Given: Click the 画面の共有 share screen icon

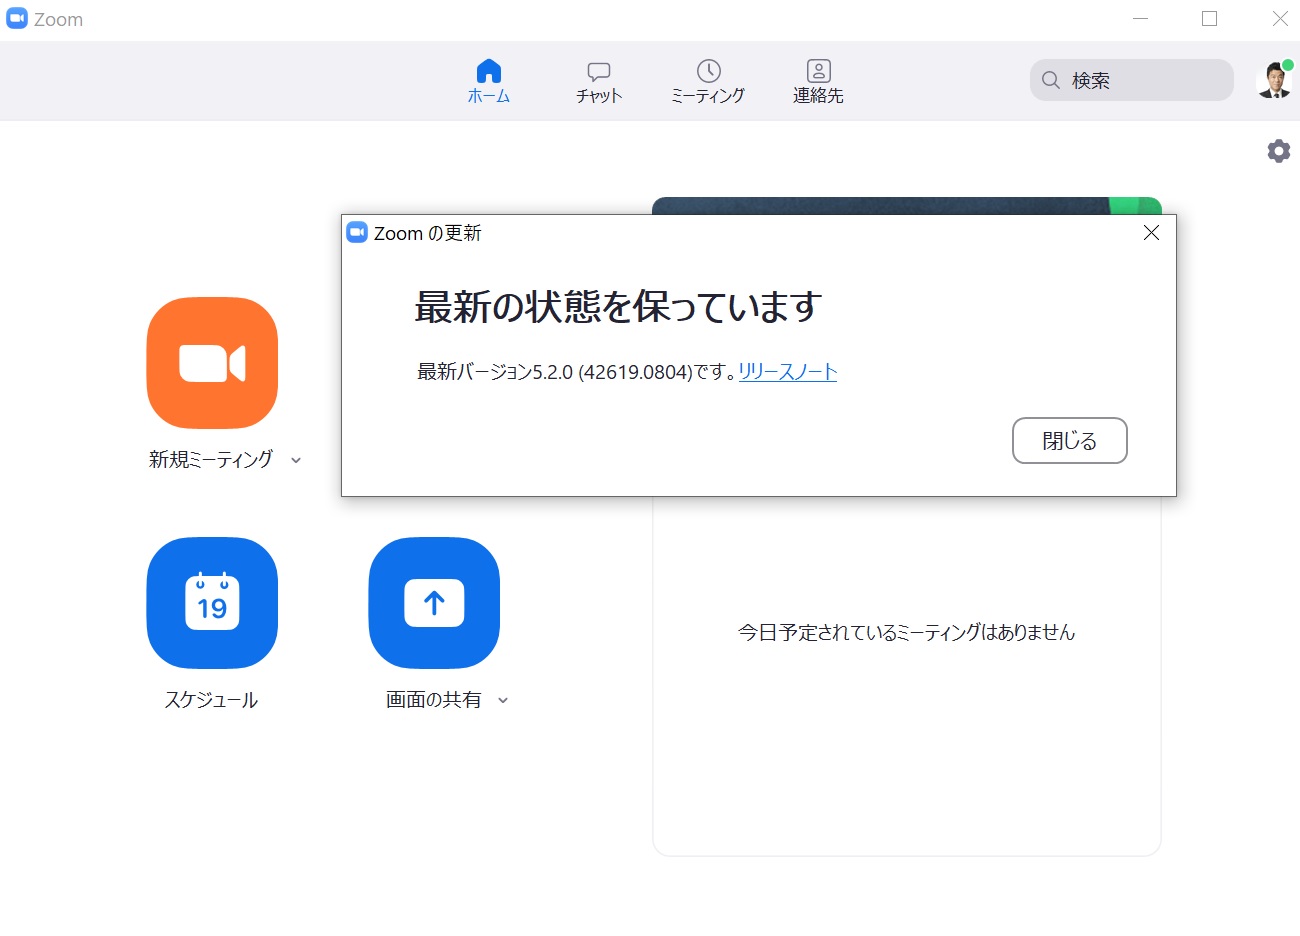Looking at the screenshot, I should [x=434, y=603].
